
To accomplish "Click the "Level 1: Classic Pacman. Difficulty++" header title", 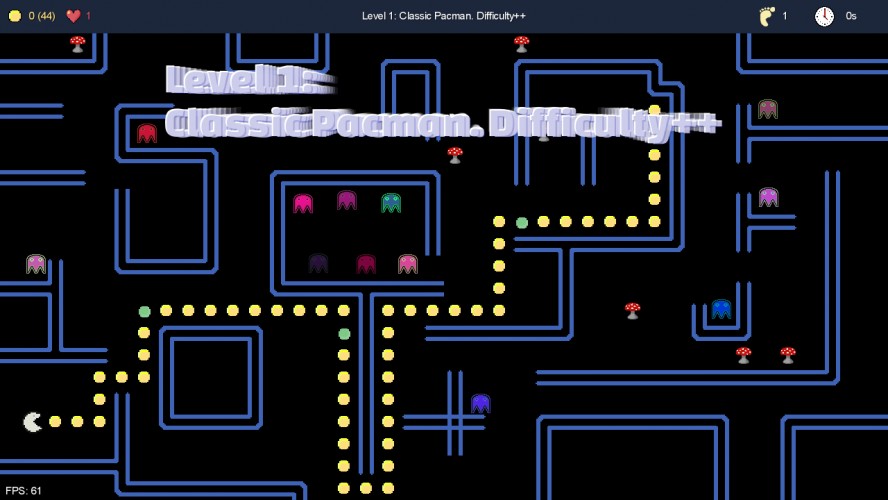I will 444,16.
